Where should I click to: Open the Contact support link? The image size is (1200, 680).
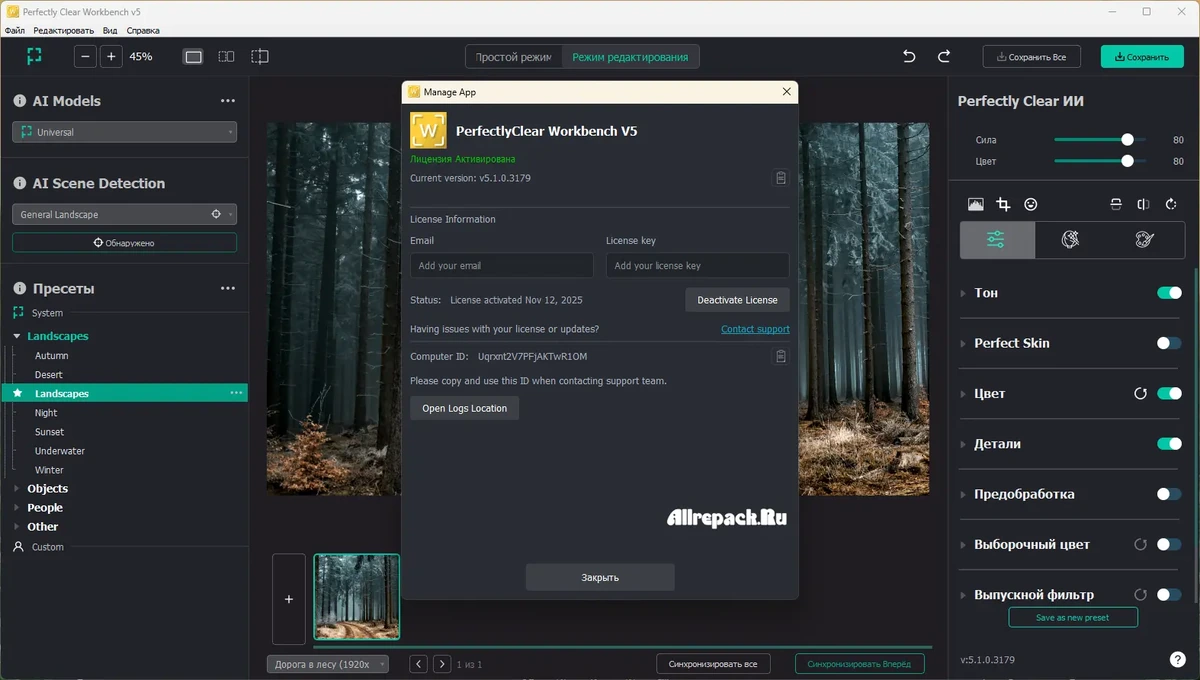[755, 329]
